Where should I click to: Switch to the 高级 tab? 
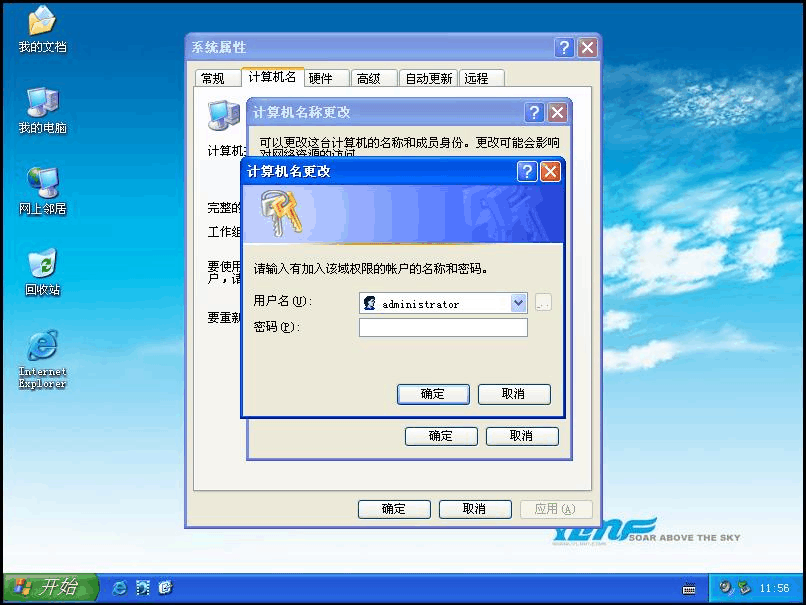(x=369, y=79)
